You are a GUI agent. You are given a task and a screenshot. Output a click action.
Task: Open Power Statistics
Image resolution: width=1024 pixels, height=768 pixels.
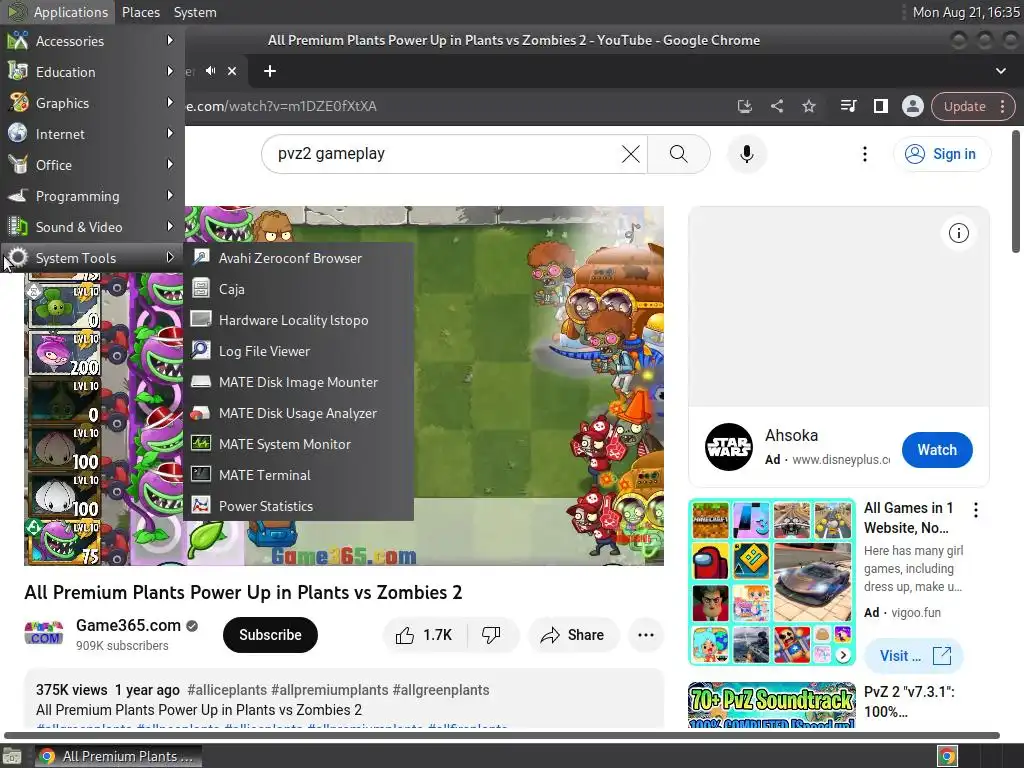click(299, 506)
